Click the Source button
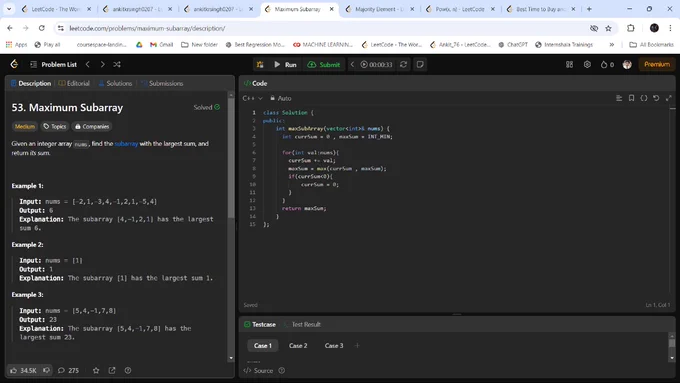The height and width of the screenshot is (383, 680). click(x=258, y=370)
